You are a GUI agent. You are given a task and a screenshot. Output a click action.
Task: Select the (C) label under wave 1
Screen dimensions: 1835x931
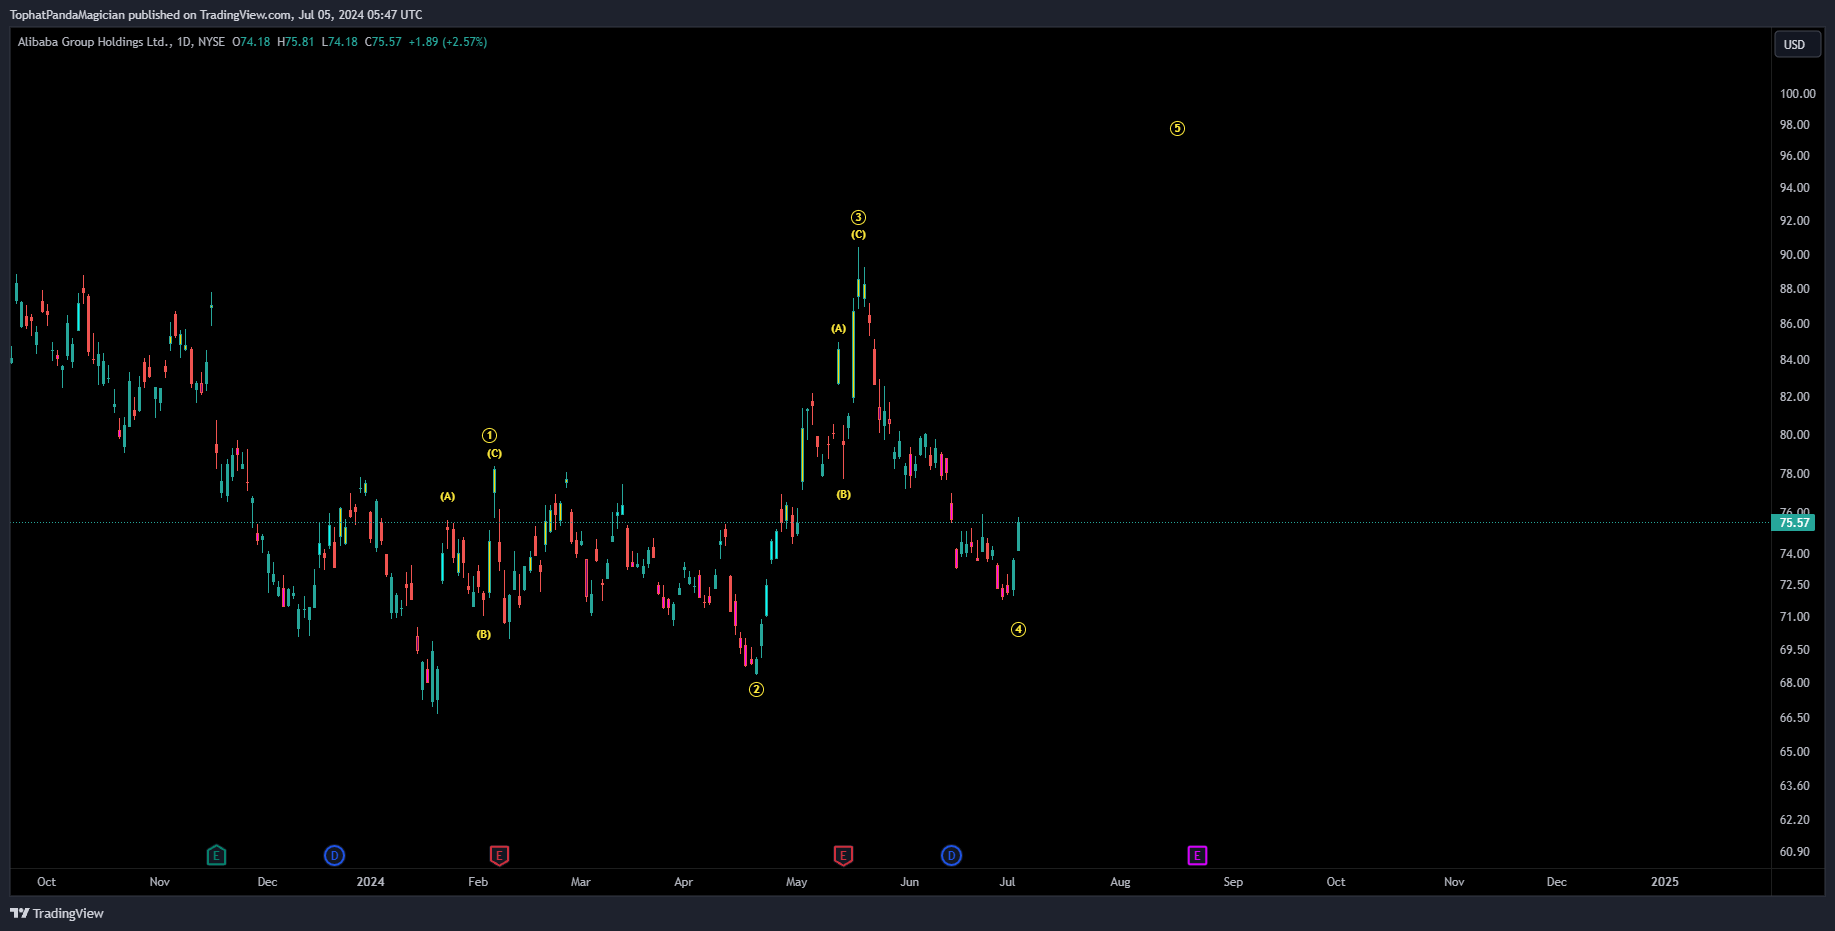494,453
